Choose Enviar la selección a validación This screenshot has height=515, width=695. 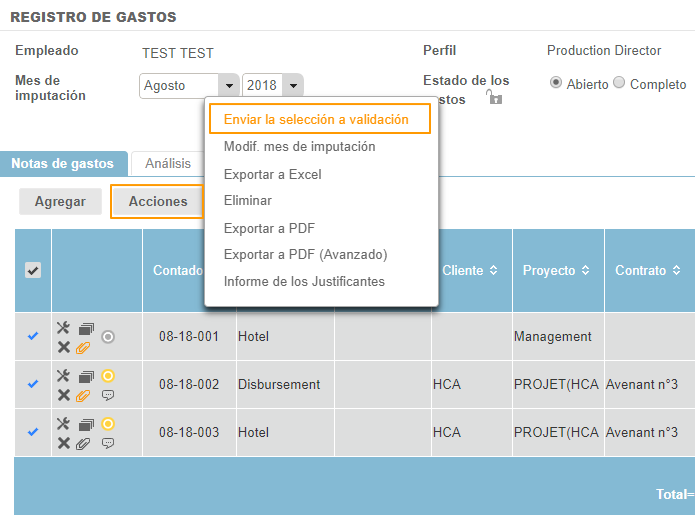click(317, 119)
